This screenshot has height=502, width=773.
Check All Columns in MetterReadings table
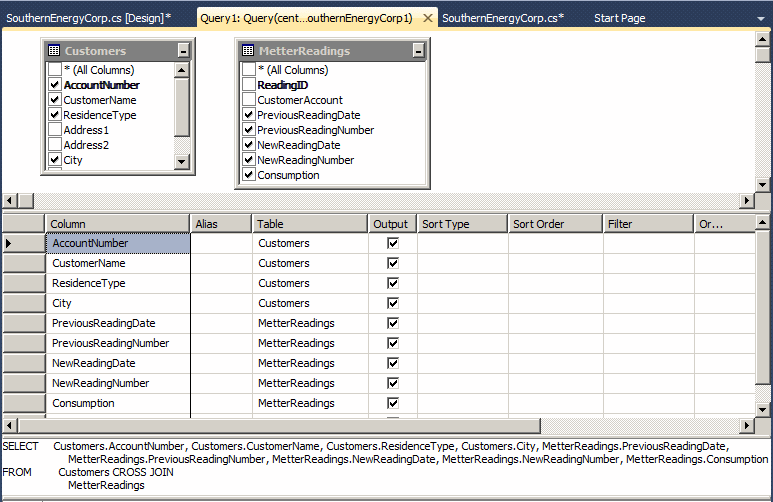click(x=249, y=70)
